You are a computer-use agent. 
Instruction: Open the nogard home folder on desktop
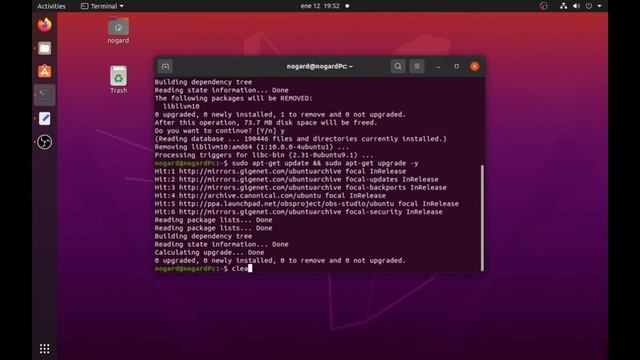pyautogui.click(x=118, y=31)
